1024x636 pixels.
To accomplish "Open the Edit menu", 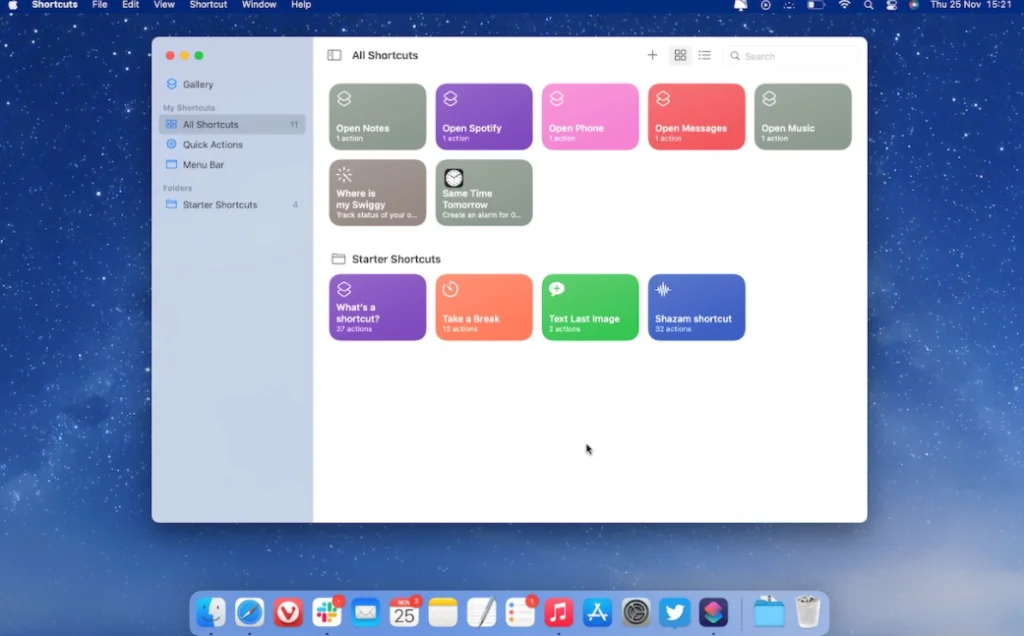I will (131, 5).
